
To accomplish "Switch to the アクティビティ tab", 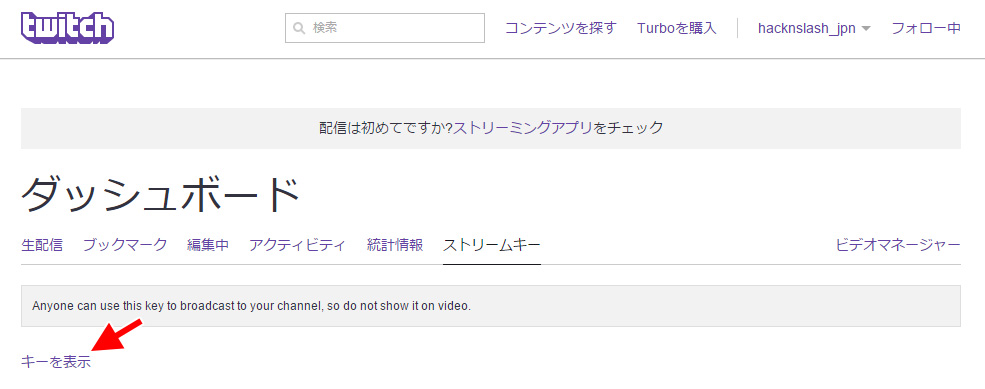I will (x=297, y=245).
